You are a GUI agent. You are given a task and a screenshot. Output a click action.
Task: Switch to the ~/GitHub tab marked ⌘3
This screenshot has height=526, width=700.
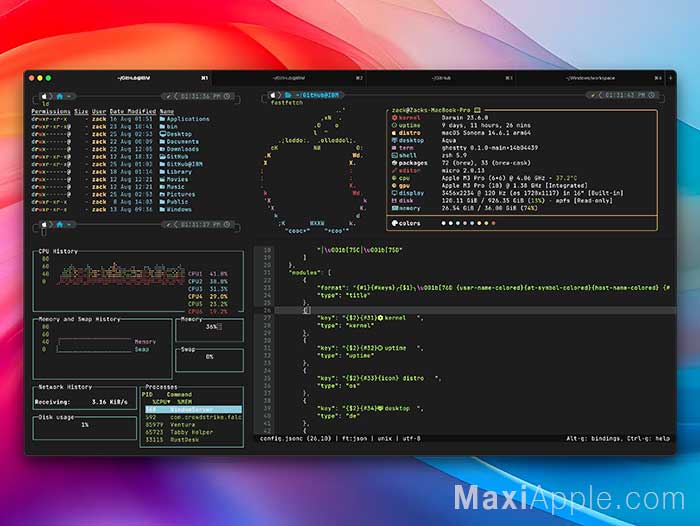click(441, 78)
